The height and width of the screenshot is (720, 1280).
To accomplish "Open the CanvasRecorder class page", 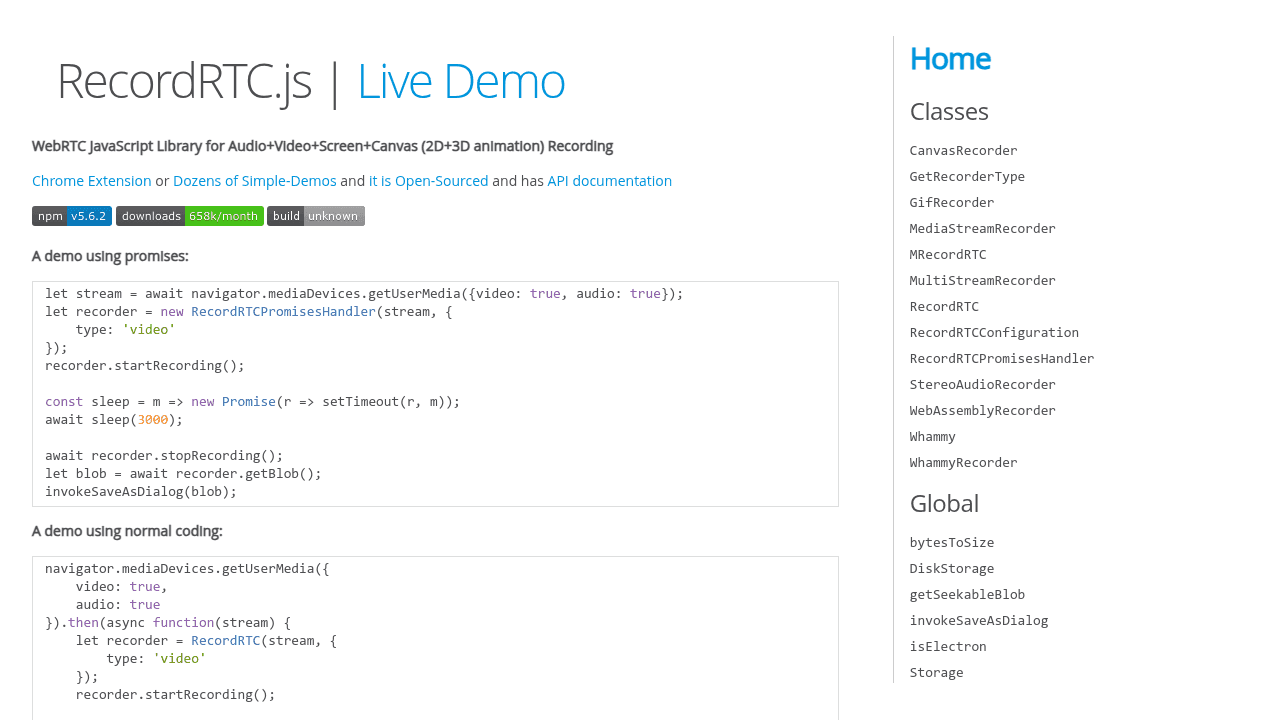I will coord(964,151).
